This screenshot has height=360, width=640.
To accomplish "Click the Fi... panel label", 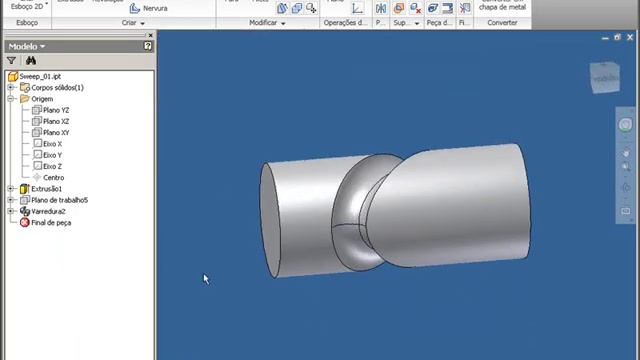I will pyautogui.click(x=464, y=23).
